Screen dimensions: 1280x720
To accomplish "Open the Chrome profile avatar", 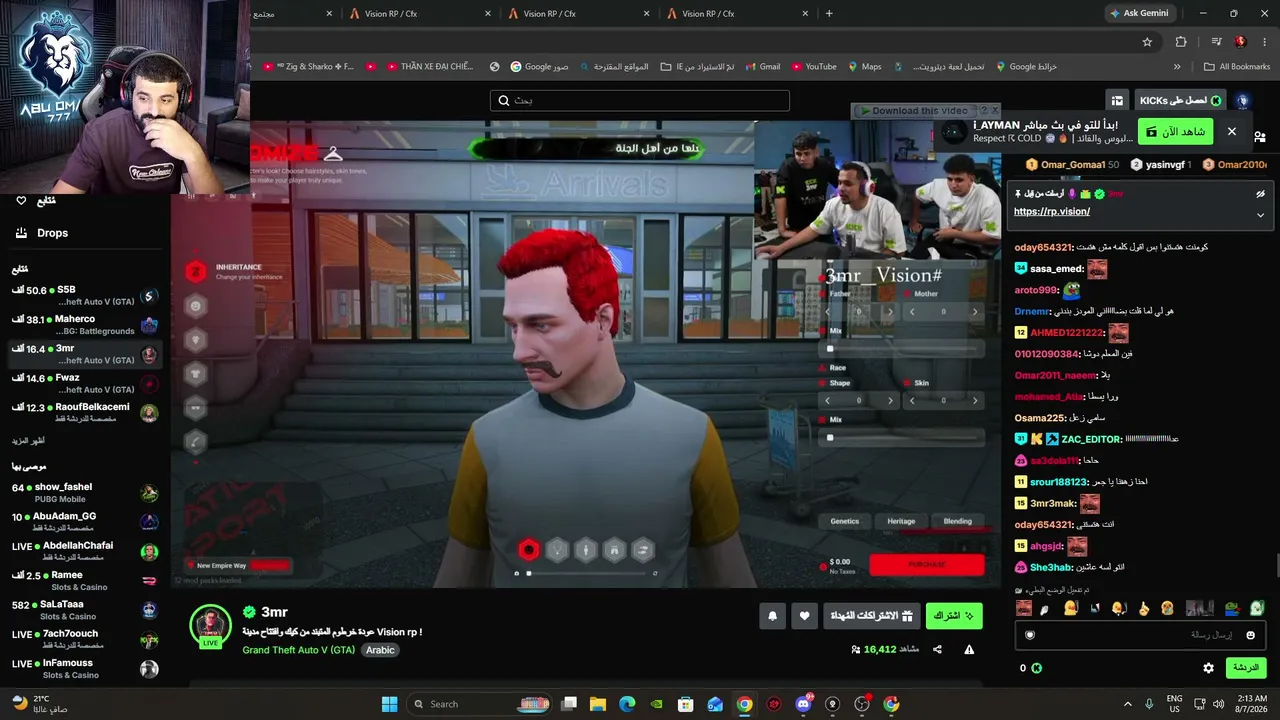I will [x=1240, y=42].
